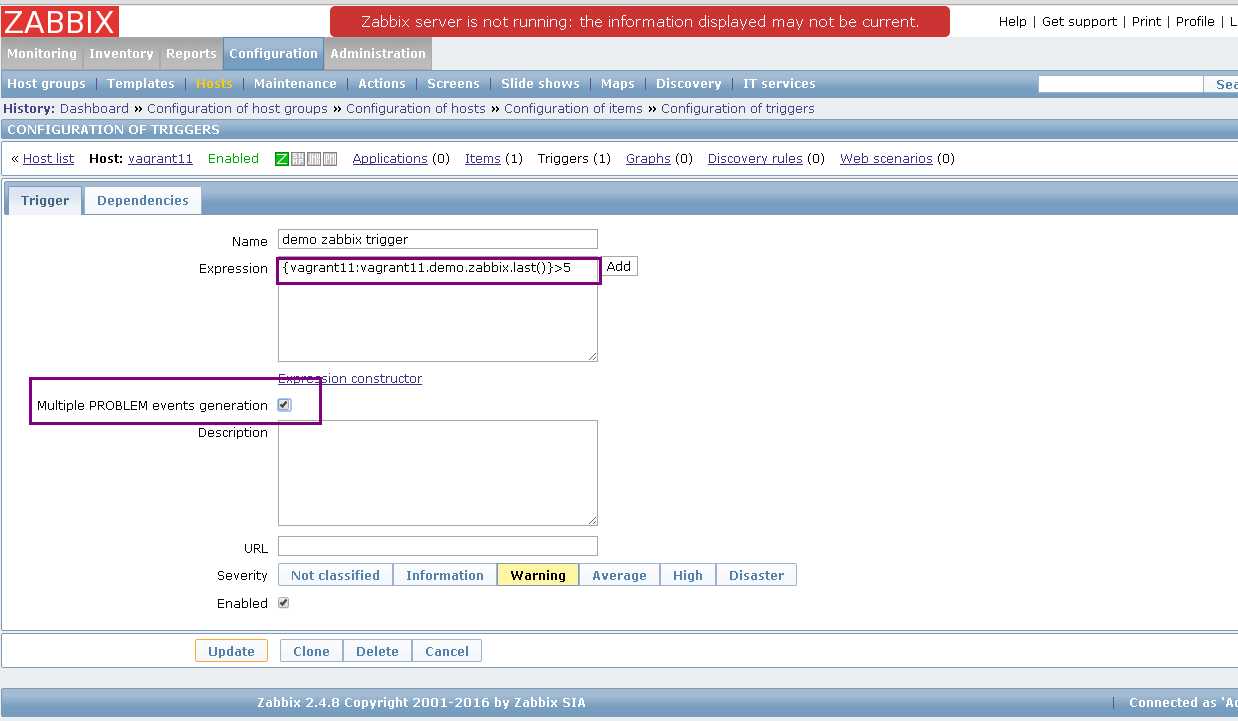Screen dimensions: 1238x721
Task: Click Configuration of items in history
Action: 573,108
